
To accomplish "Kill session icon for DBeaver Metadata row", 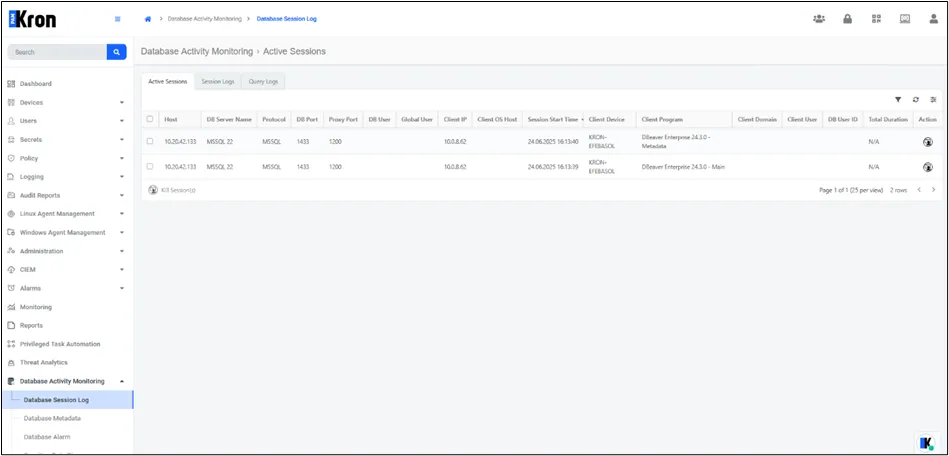I will tap(927, 142).
